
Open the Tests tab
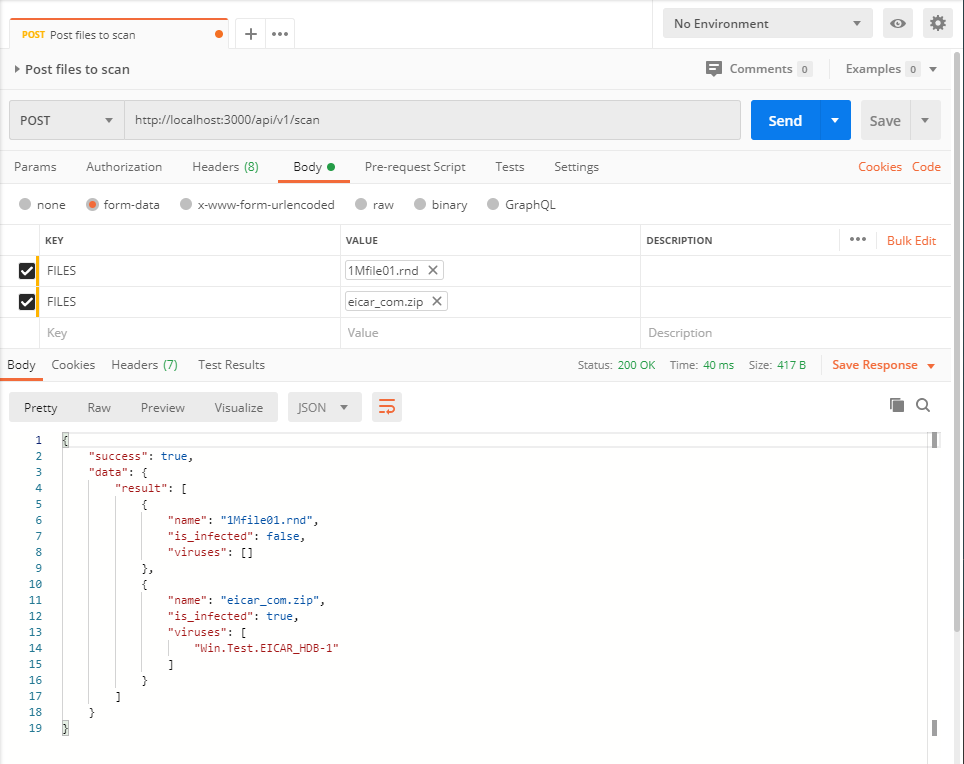[x=510, y=167]
